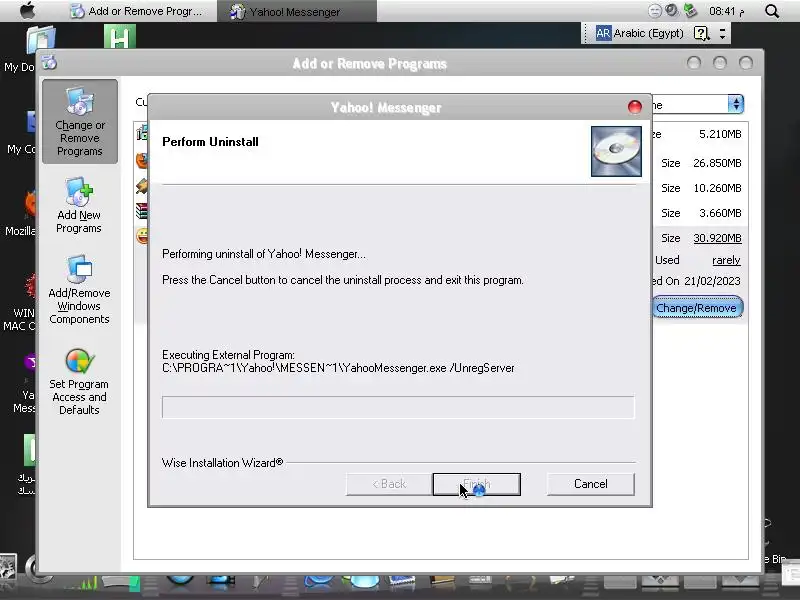The image size is (800, 600).
Task: Open Set Program Access and Defaults
Action: pos(79,382)
